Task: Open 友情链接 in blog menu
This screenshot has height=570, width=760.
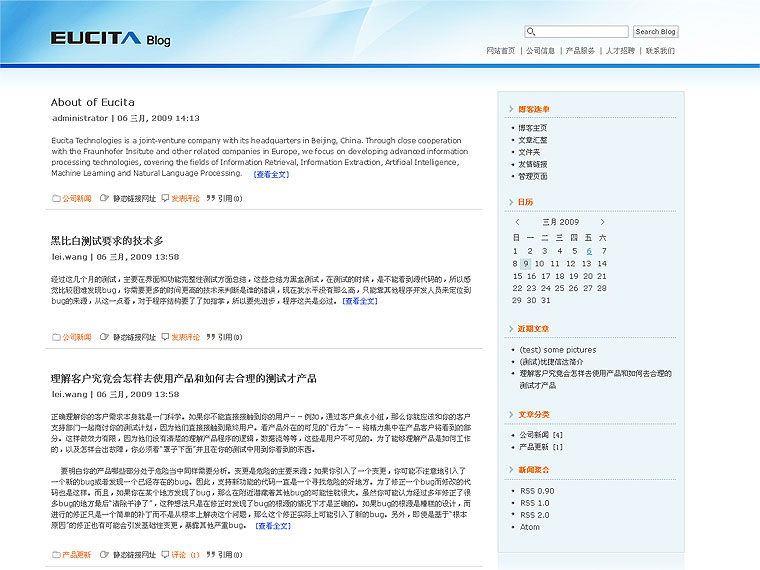Action: 533,164
